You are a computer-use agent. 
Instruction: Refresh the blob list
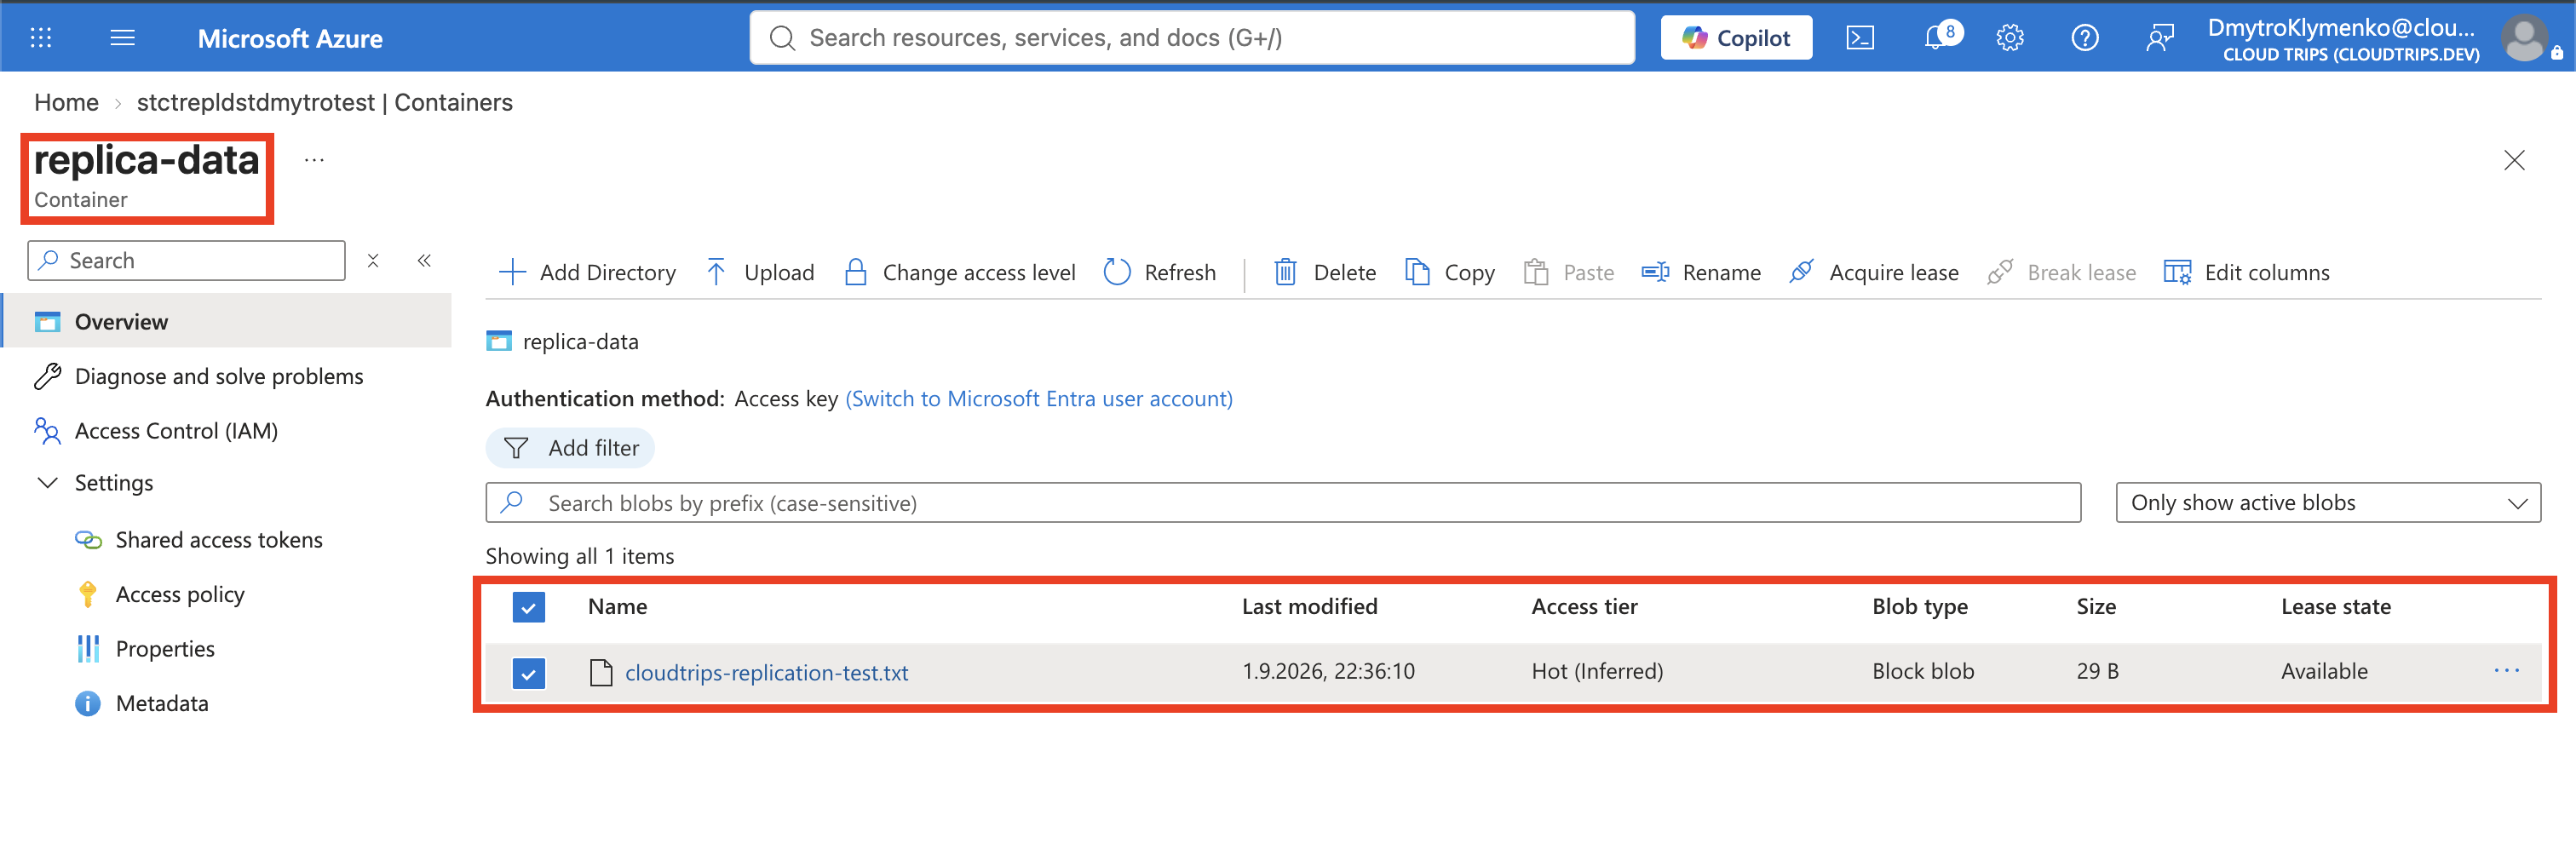pos(1160,272)
